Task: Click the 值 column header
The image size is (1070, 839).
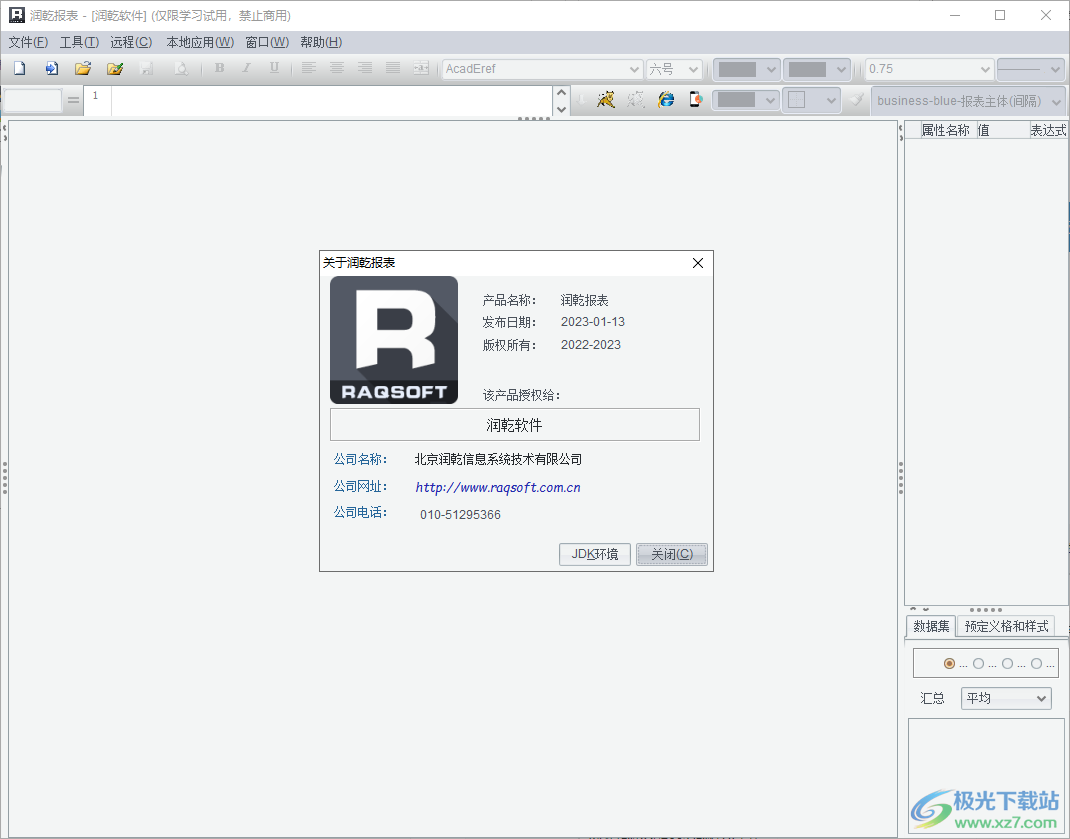Action: [x=1002, y=130]
